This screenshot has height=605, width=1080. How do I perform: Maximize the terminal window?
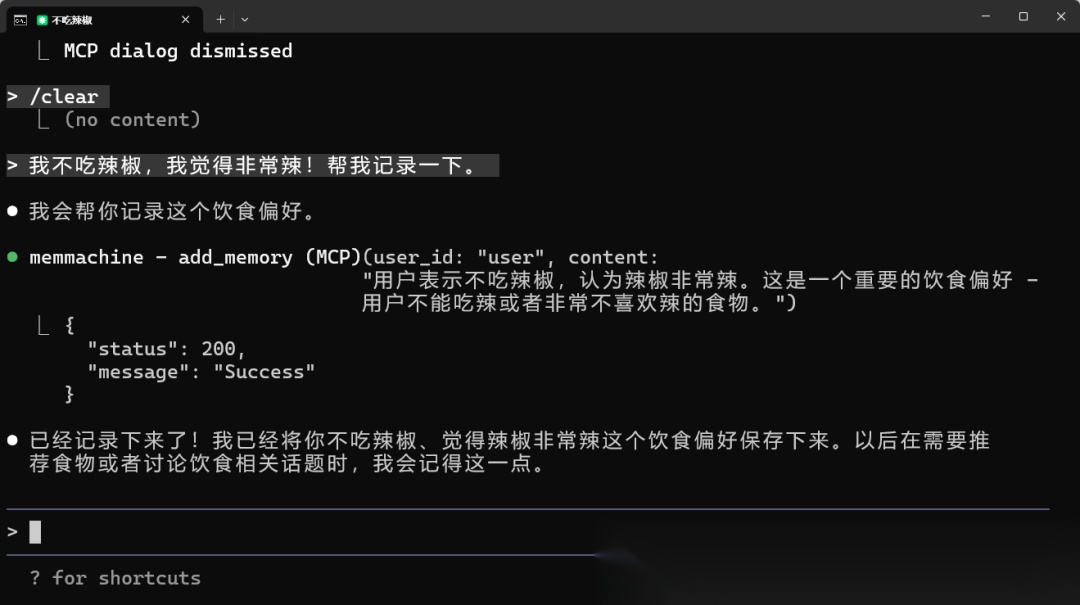pos(1024,16)
